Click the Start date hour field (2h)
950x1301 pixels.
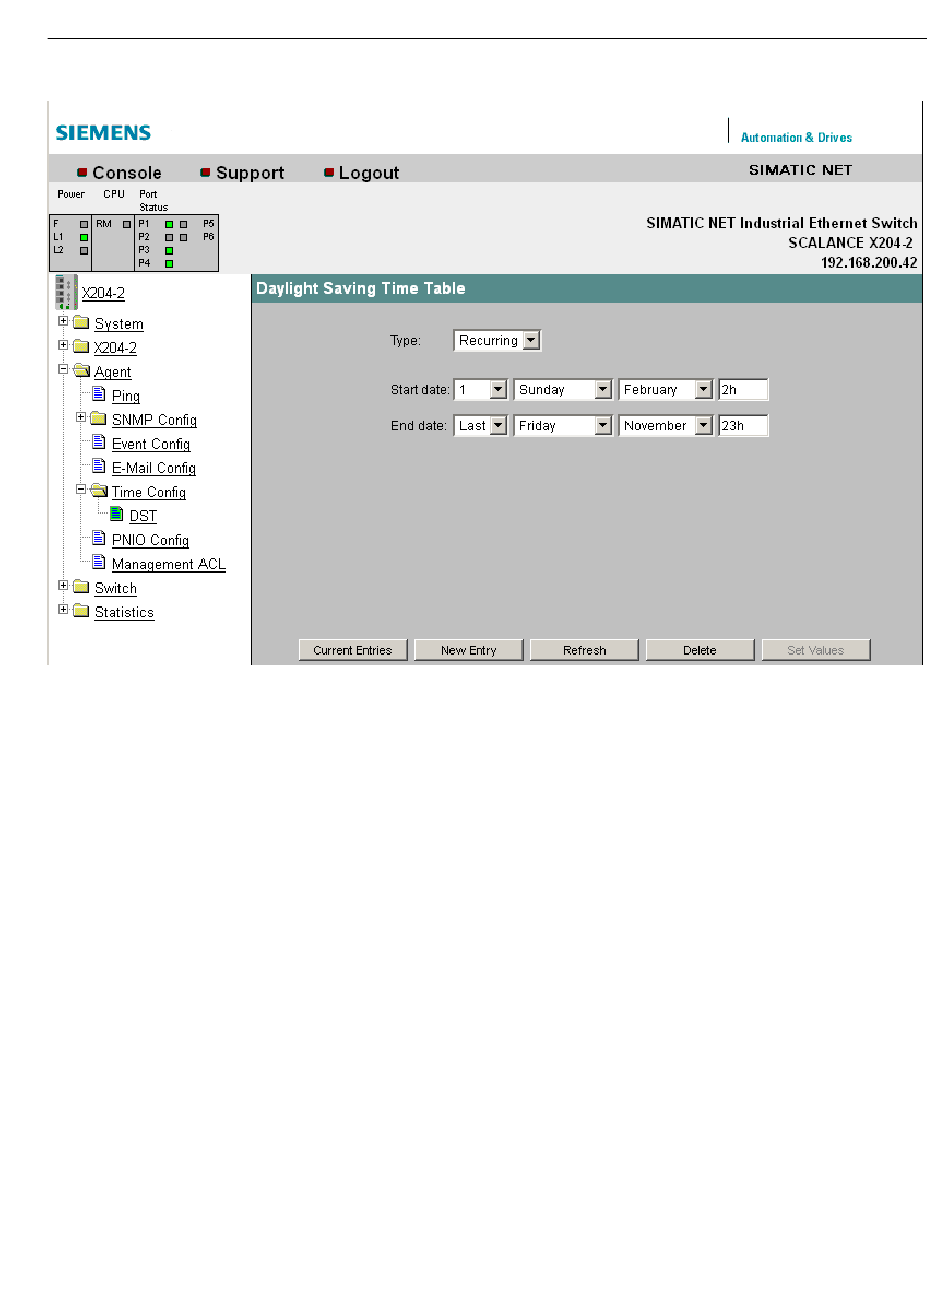click(x=743, y=390)
